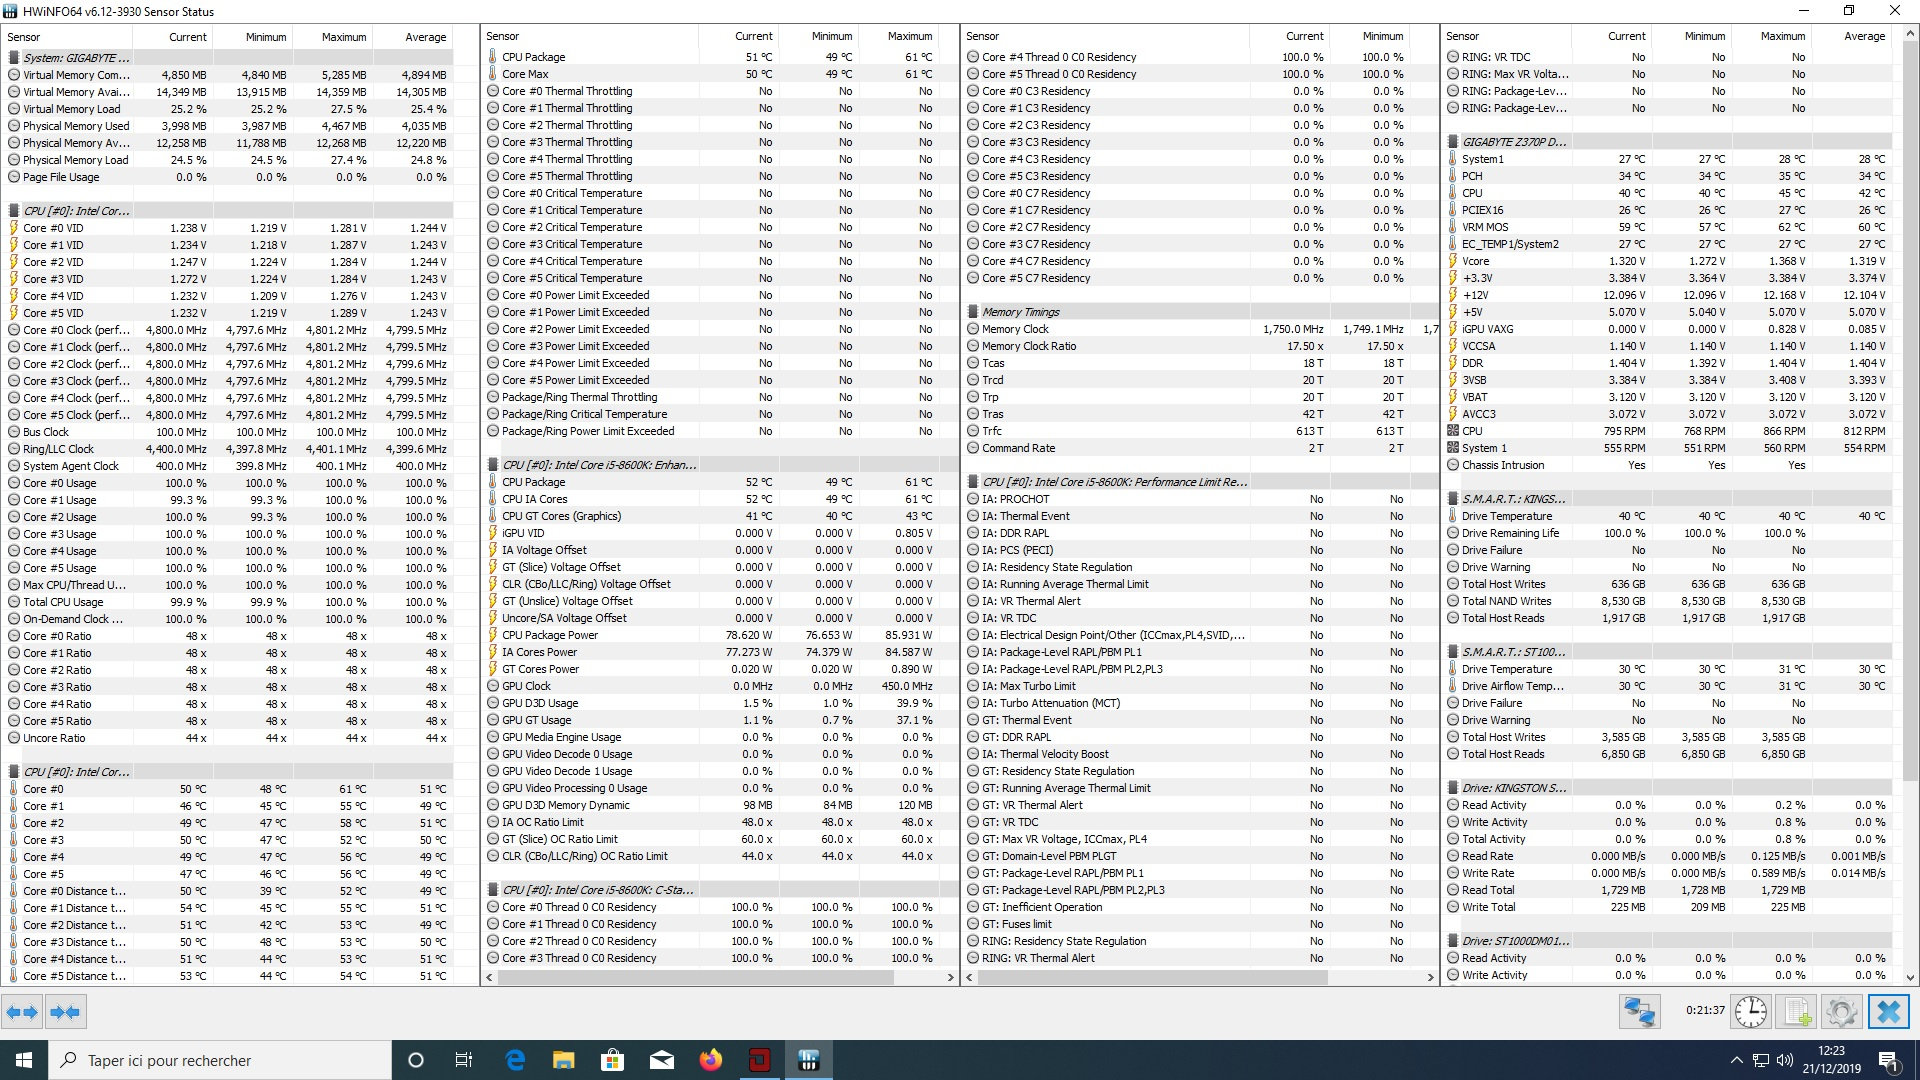
Task: Collapse the Memory Timings group header
Action: 1020,312
